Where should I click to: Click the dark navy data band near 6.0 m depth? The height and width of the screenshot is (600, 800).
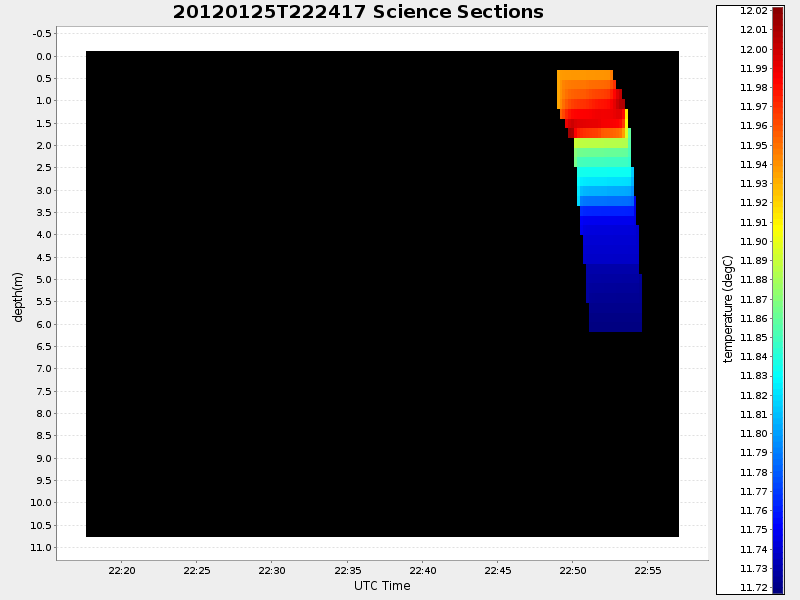pos(615,317)
